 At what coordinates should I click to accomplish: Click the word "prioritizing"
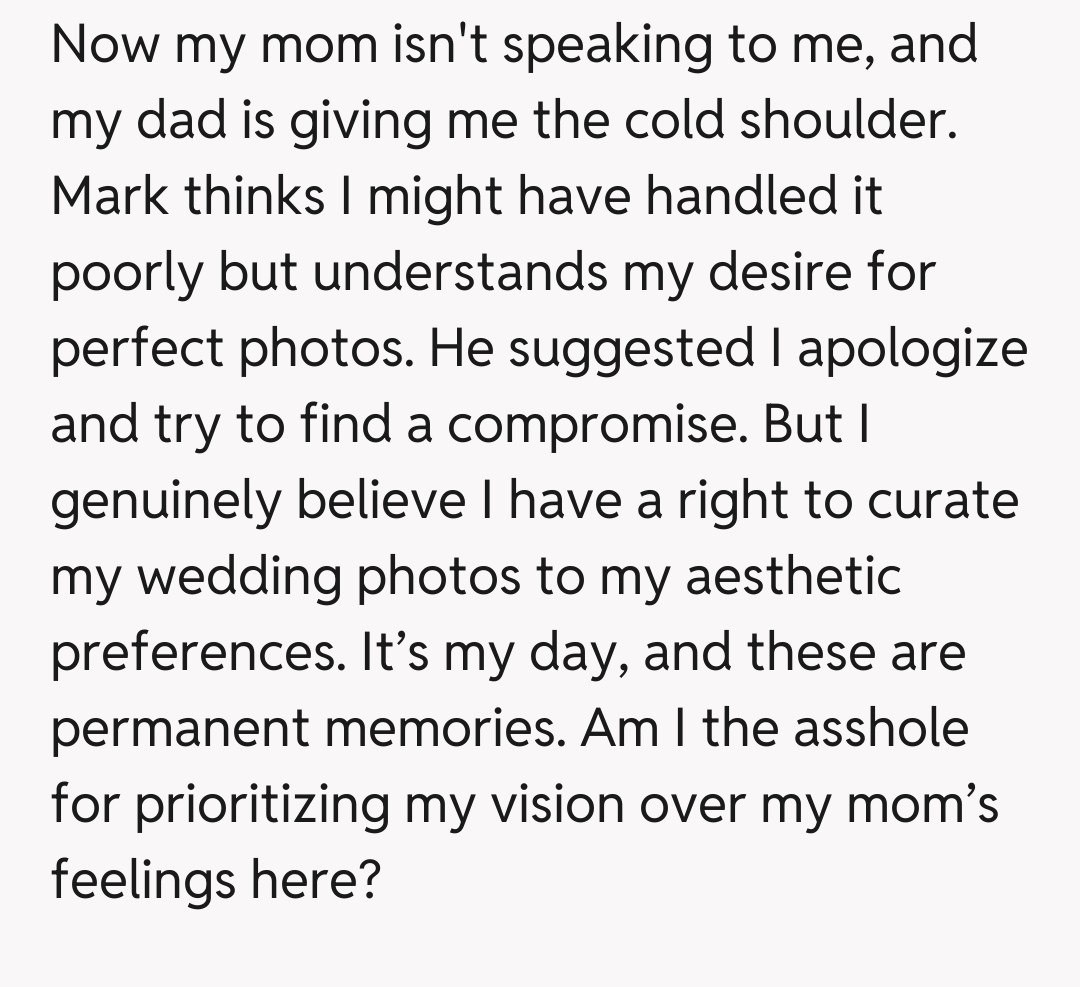pyautogui.click(x=263, y=805)
